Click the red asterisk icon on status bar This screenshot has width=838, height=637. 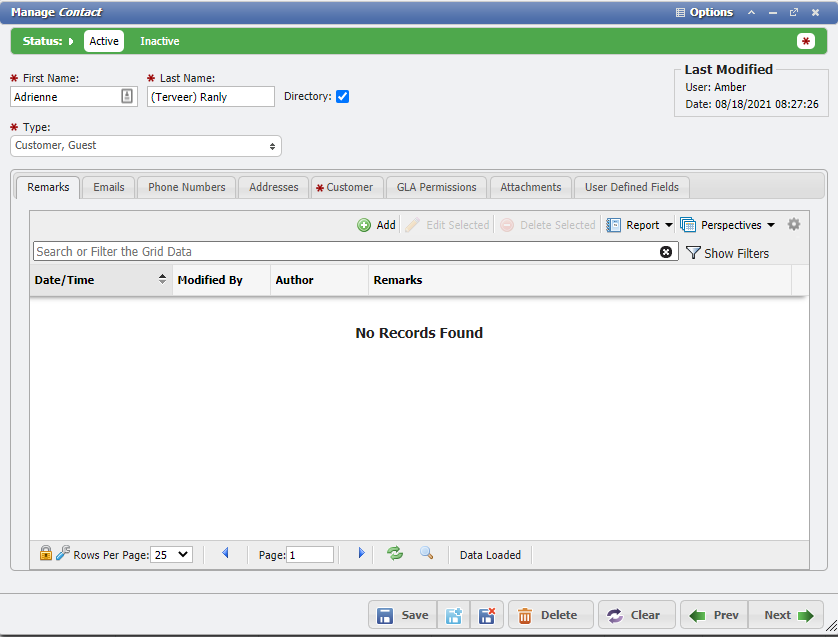coord(806,41)
